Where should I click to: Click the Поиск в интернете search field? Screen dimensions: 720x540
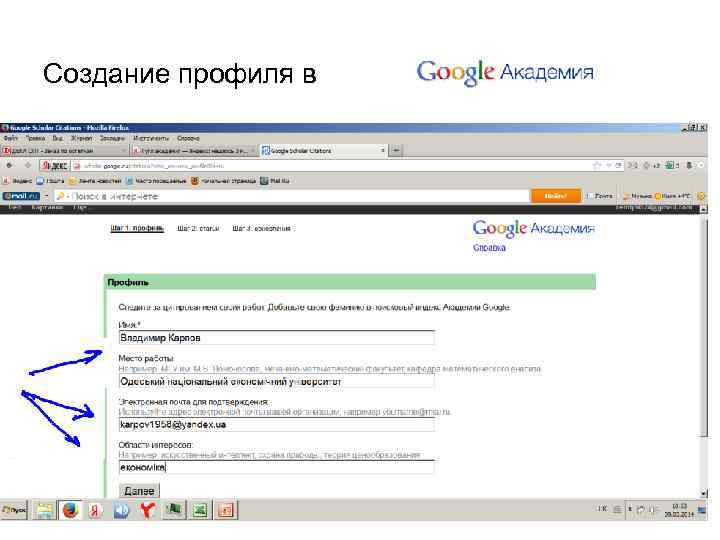coord(294,197)
